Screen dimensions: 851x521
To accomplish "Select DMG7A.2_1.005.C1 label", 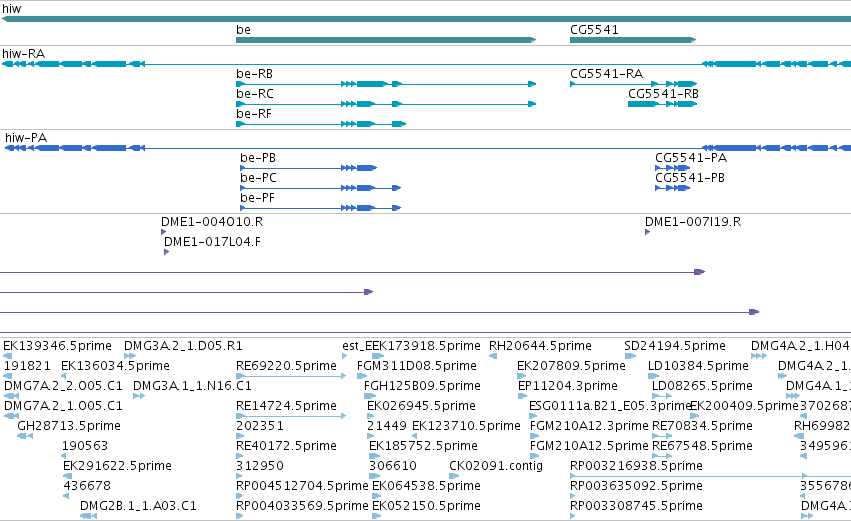I will 63,406.
